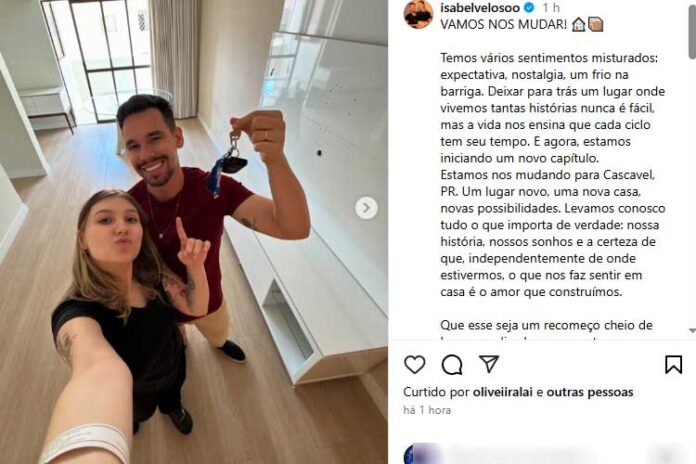The image size is (696, 464).
Task: Click the house emoji in the caption
Action: pos(578,24)
